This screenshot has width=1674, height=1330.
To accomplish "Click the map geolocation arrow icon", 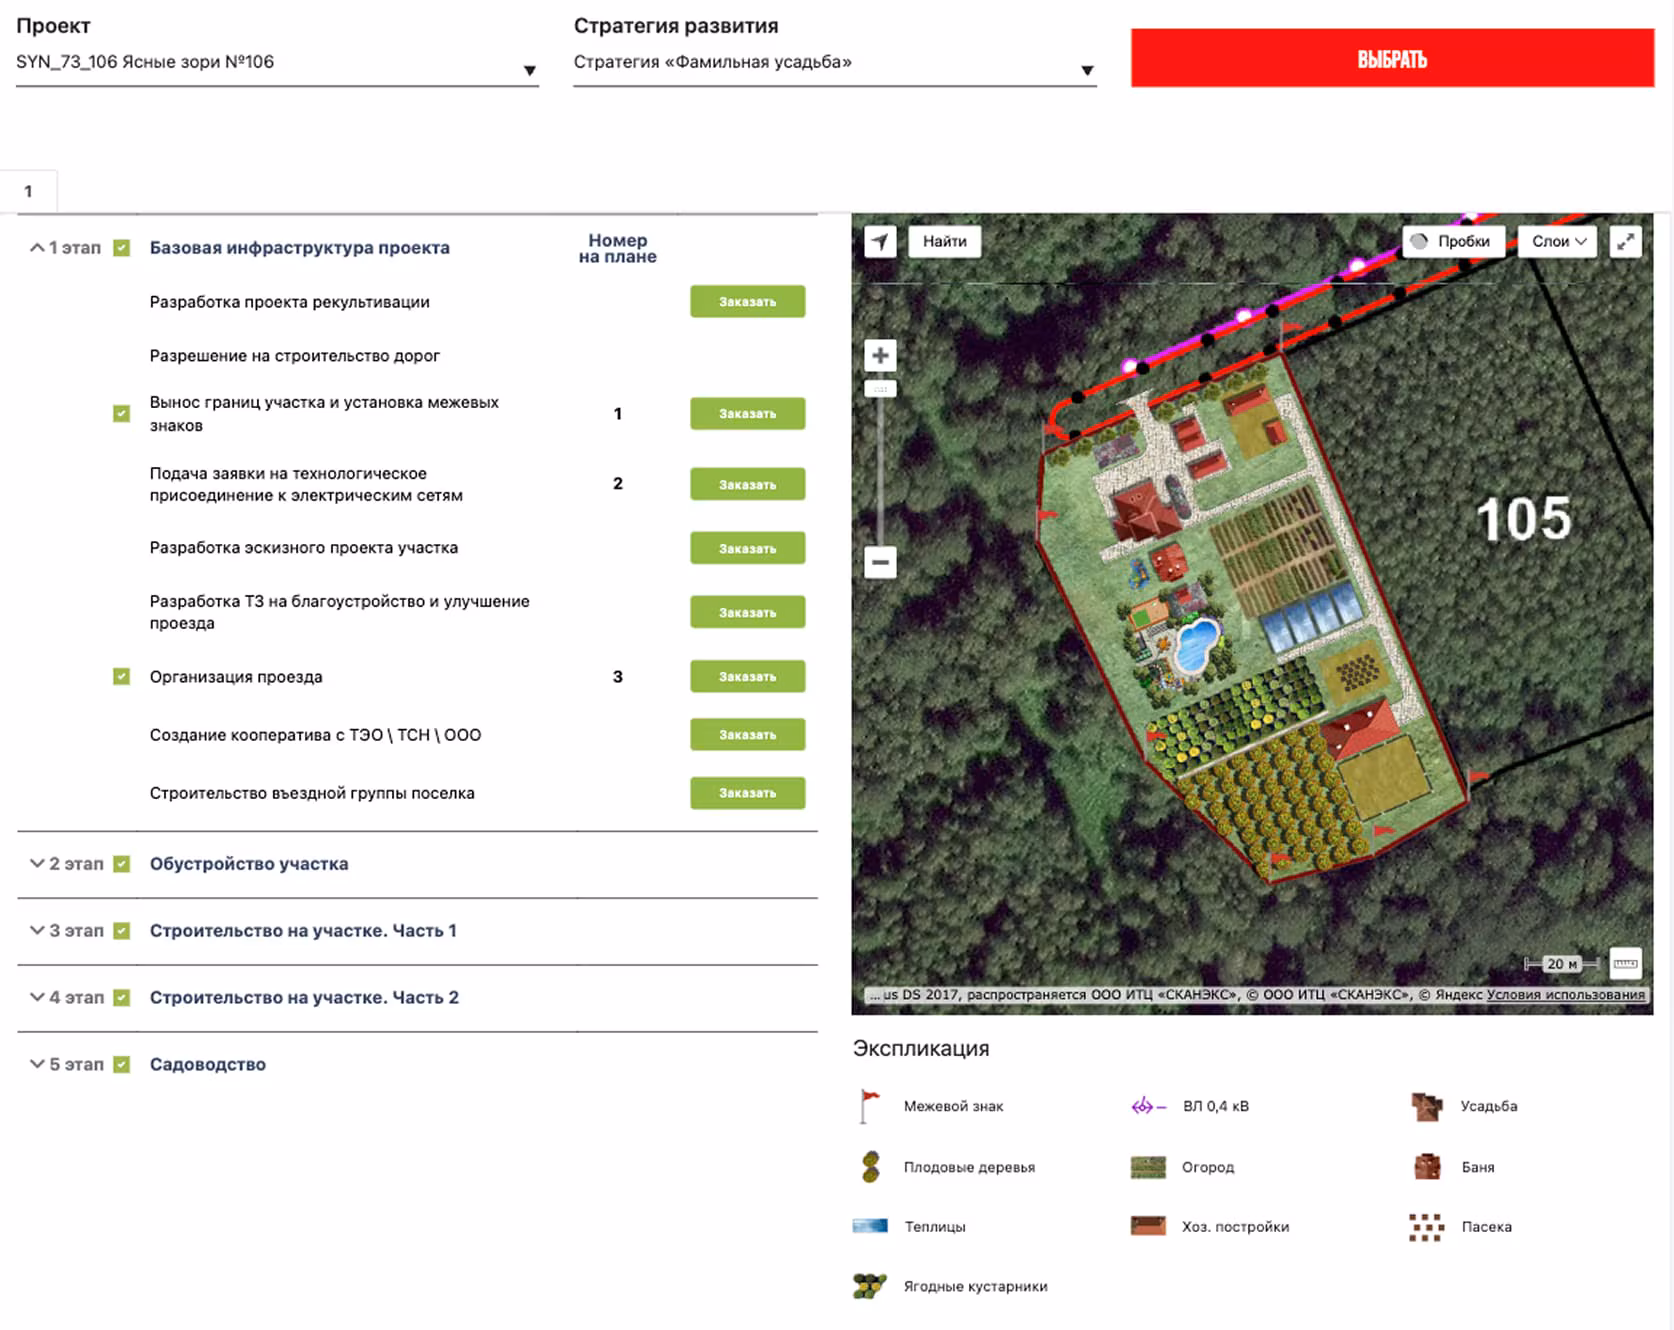I will point(880,241).
